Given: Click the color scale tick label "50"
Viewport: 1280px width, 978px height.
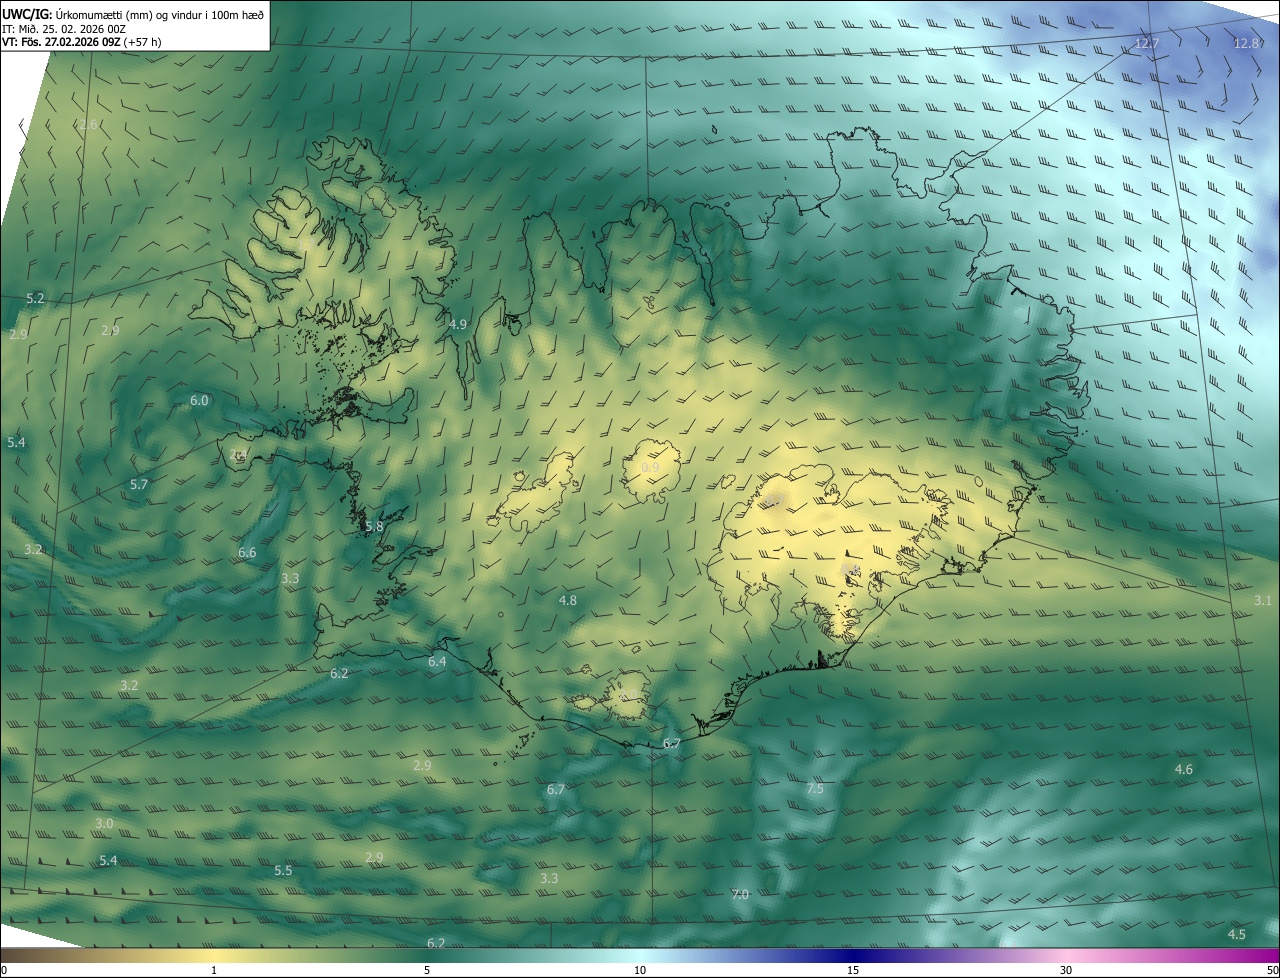Looking at the screenshot, I should pyautogui.click(x=1272, y=970).
